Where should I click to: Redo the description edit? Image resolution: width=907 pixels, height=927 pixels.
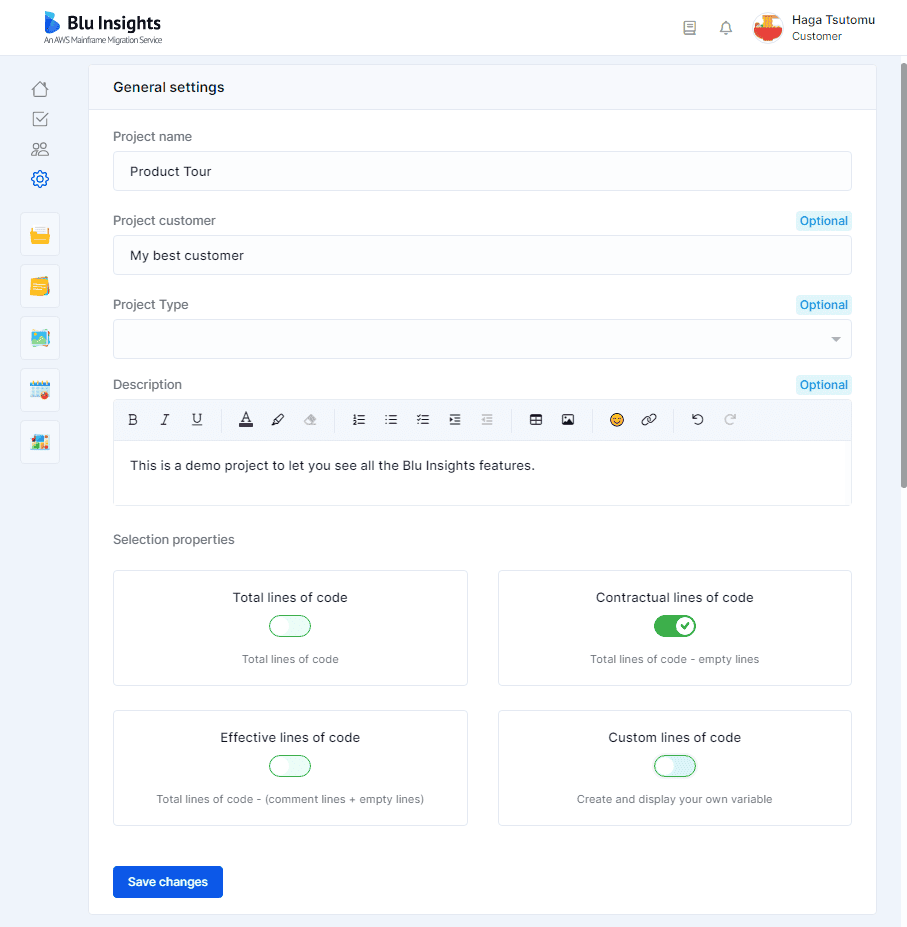pos(730,420)
